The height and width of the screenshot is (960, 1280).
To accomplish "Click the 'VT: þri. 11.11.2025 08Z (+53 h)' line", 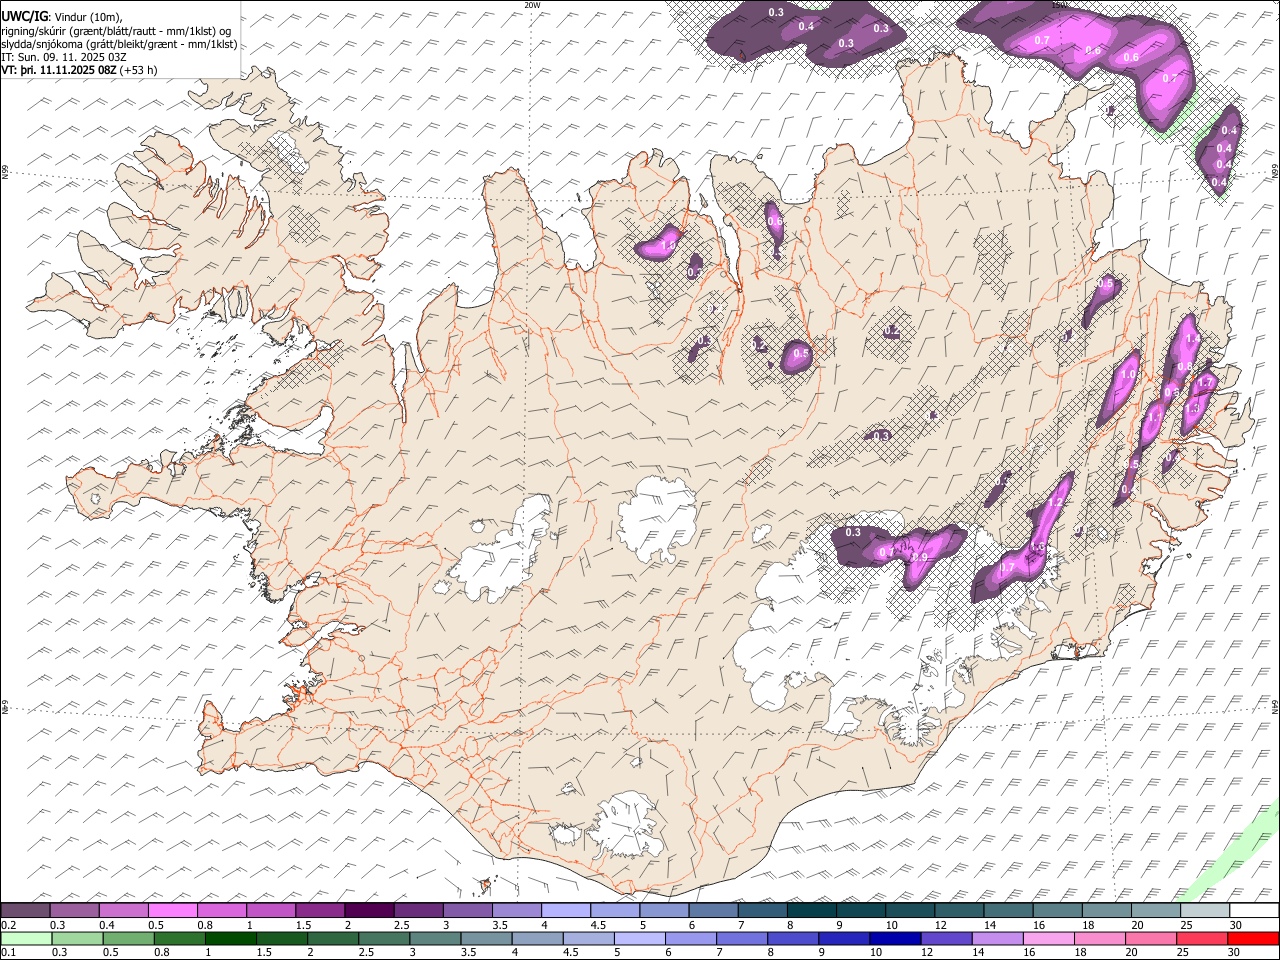I will click(x=79, y=70).
